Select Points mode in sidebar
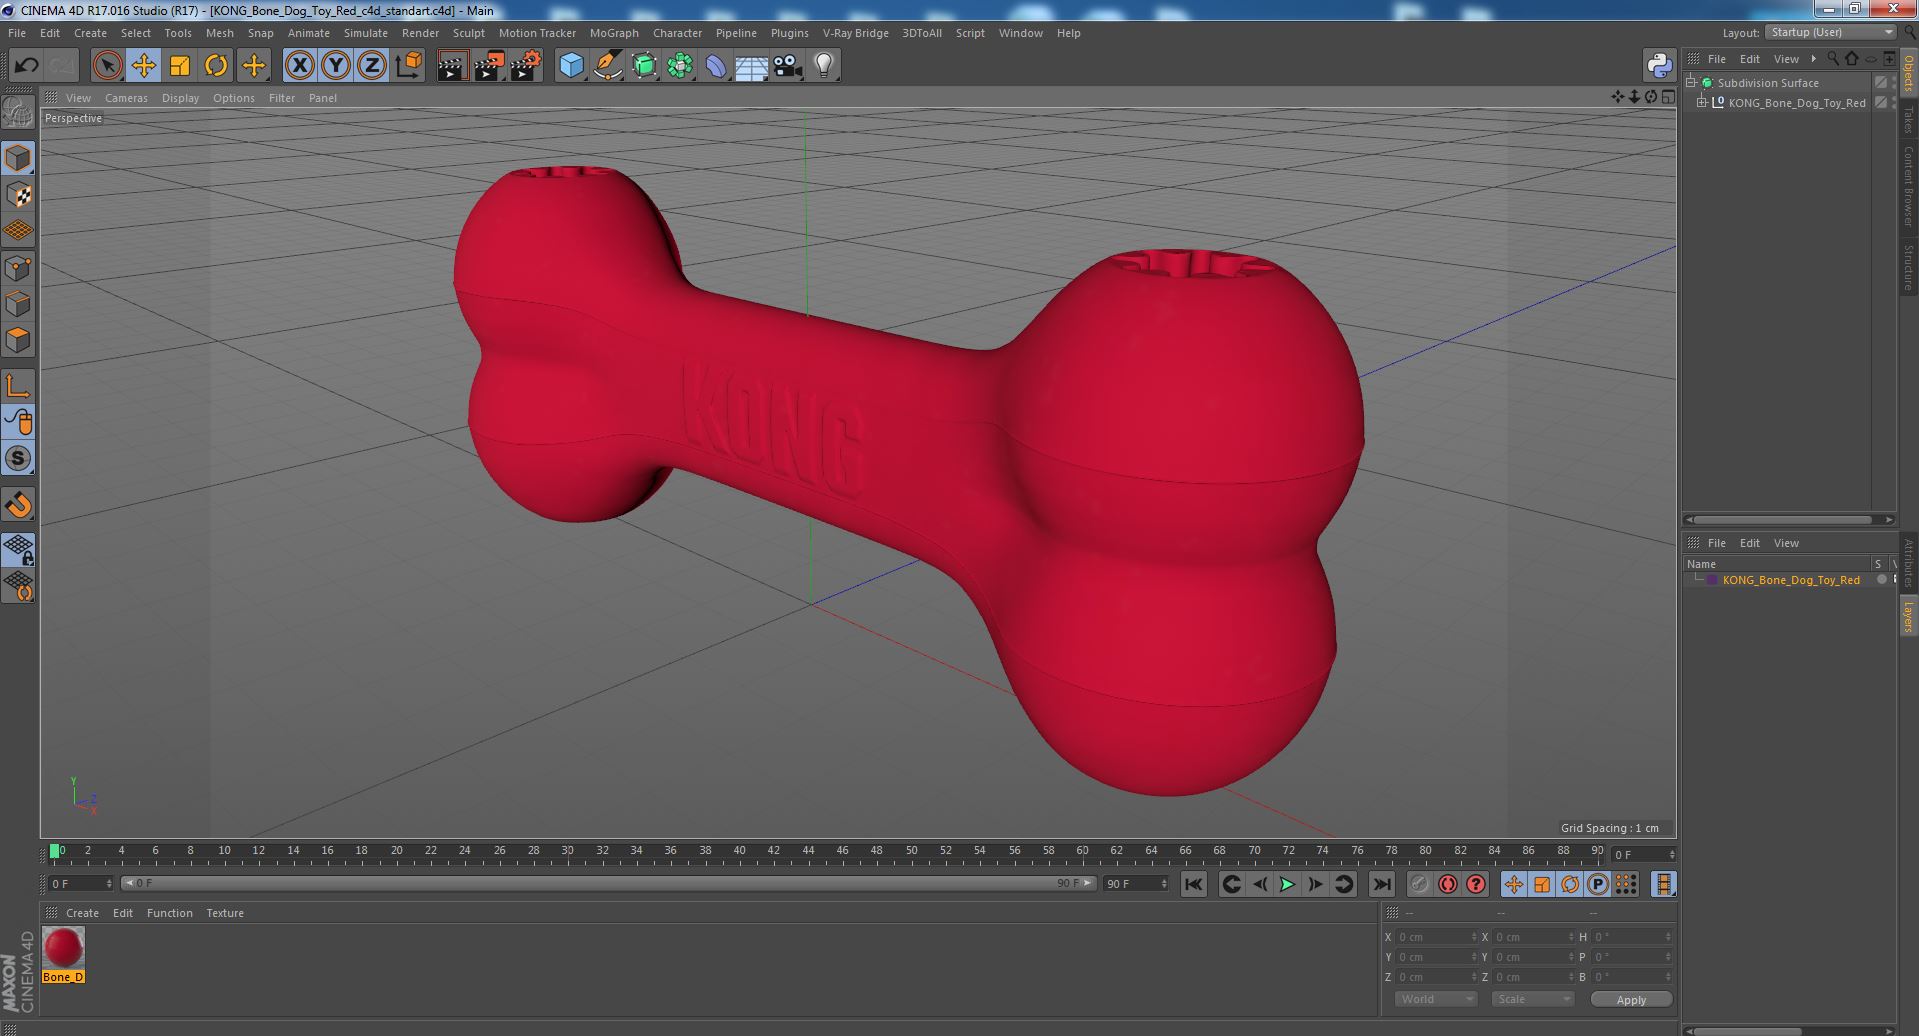This screenshot has width=1919, height=1036. click(18, 268)
